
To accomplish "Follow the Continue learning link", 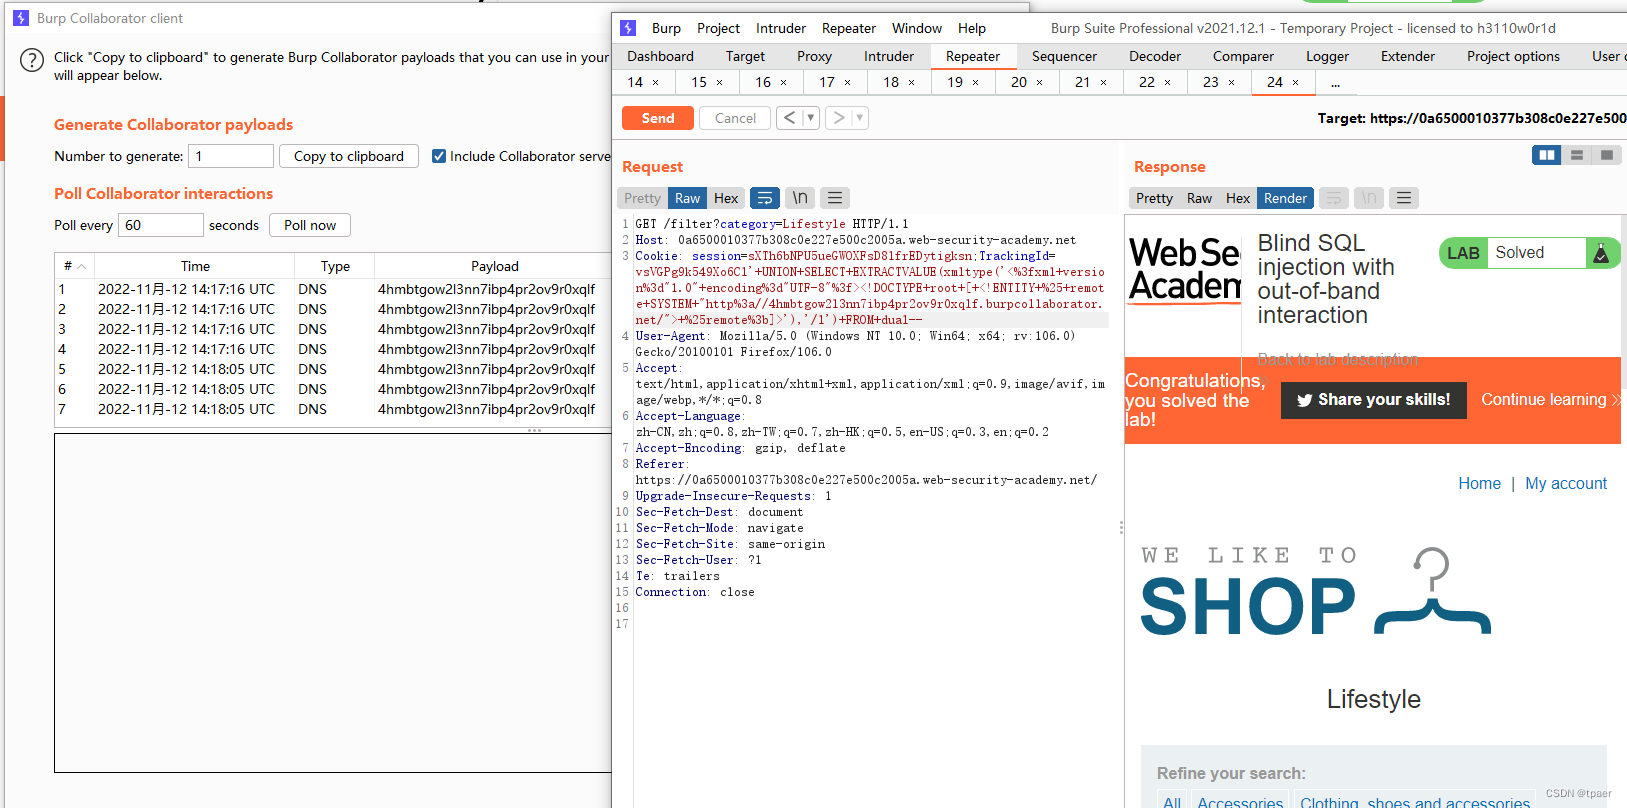I will click(1549, 400).
